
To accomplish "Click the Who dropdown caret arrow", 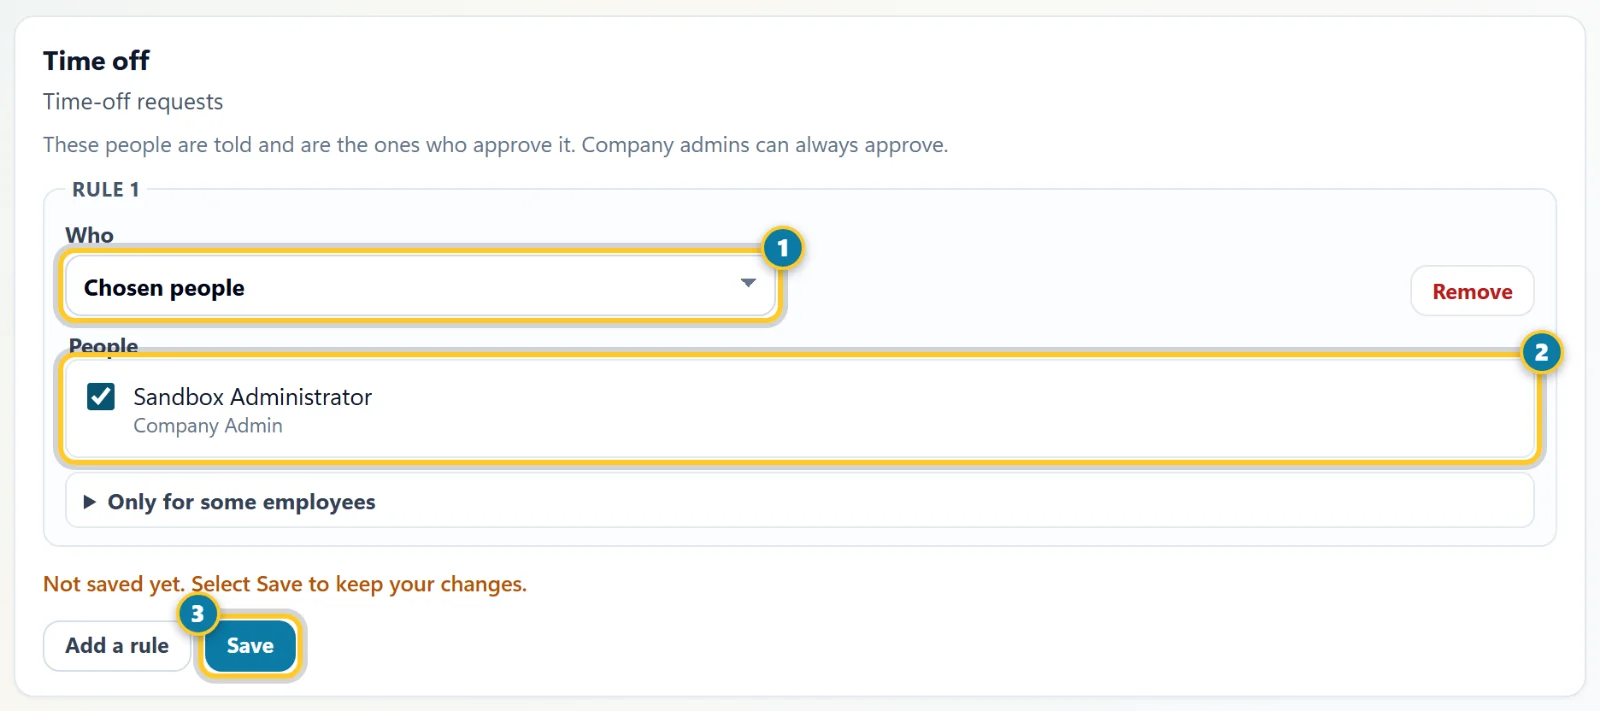I will tap(748, 283).
